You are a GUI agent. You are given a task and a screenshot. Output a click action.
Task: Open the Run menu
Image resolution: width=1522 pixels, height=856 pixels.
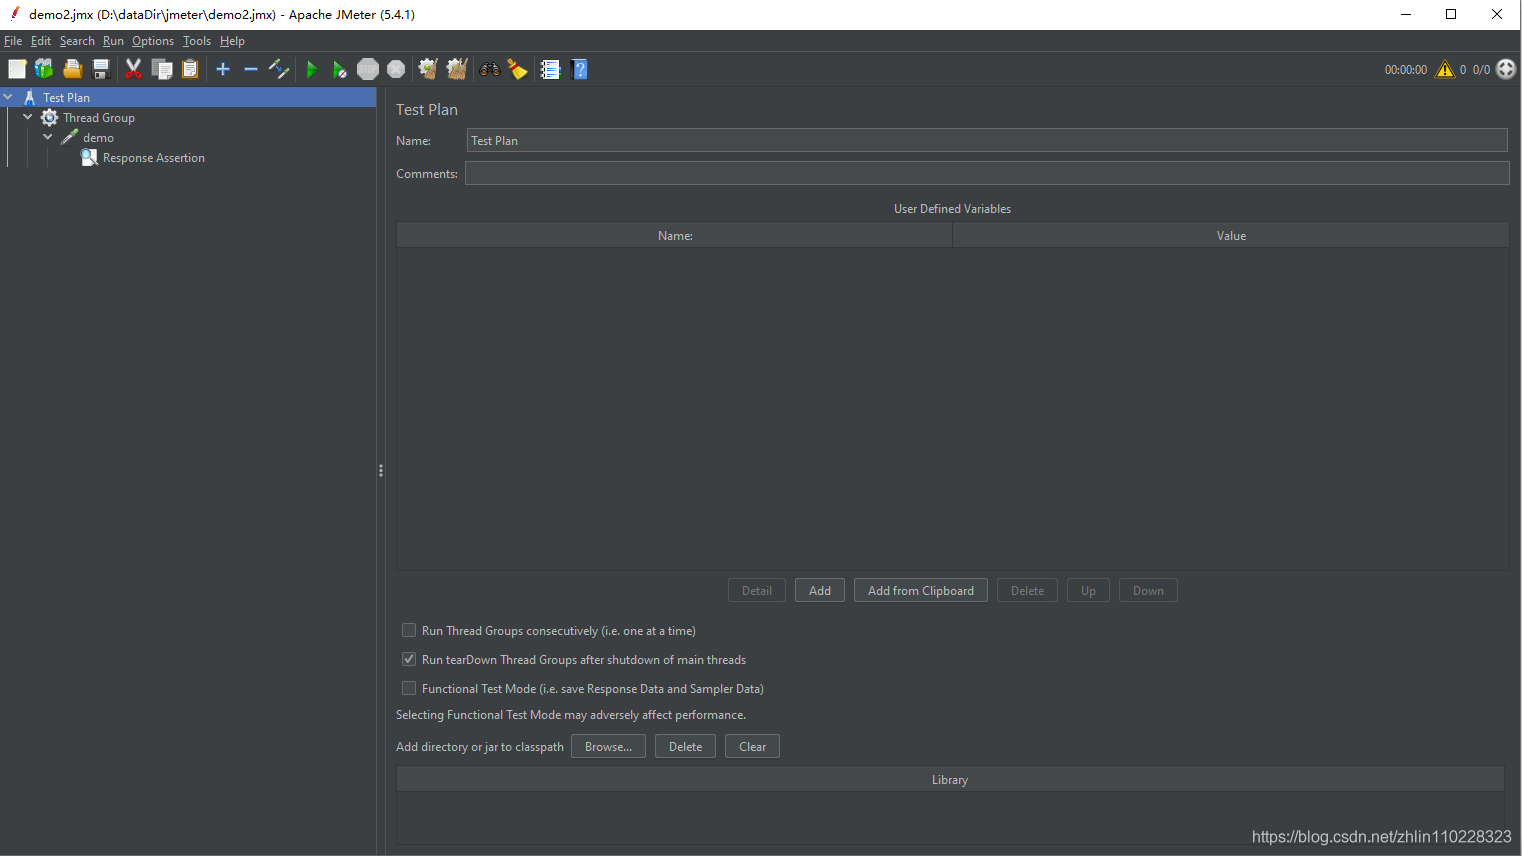(113, 41)
